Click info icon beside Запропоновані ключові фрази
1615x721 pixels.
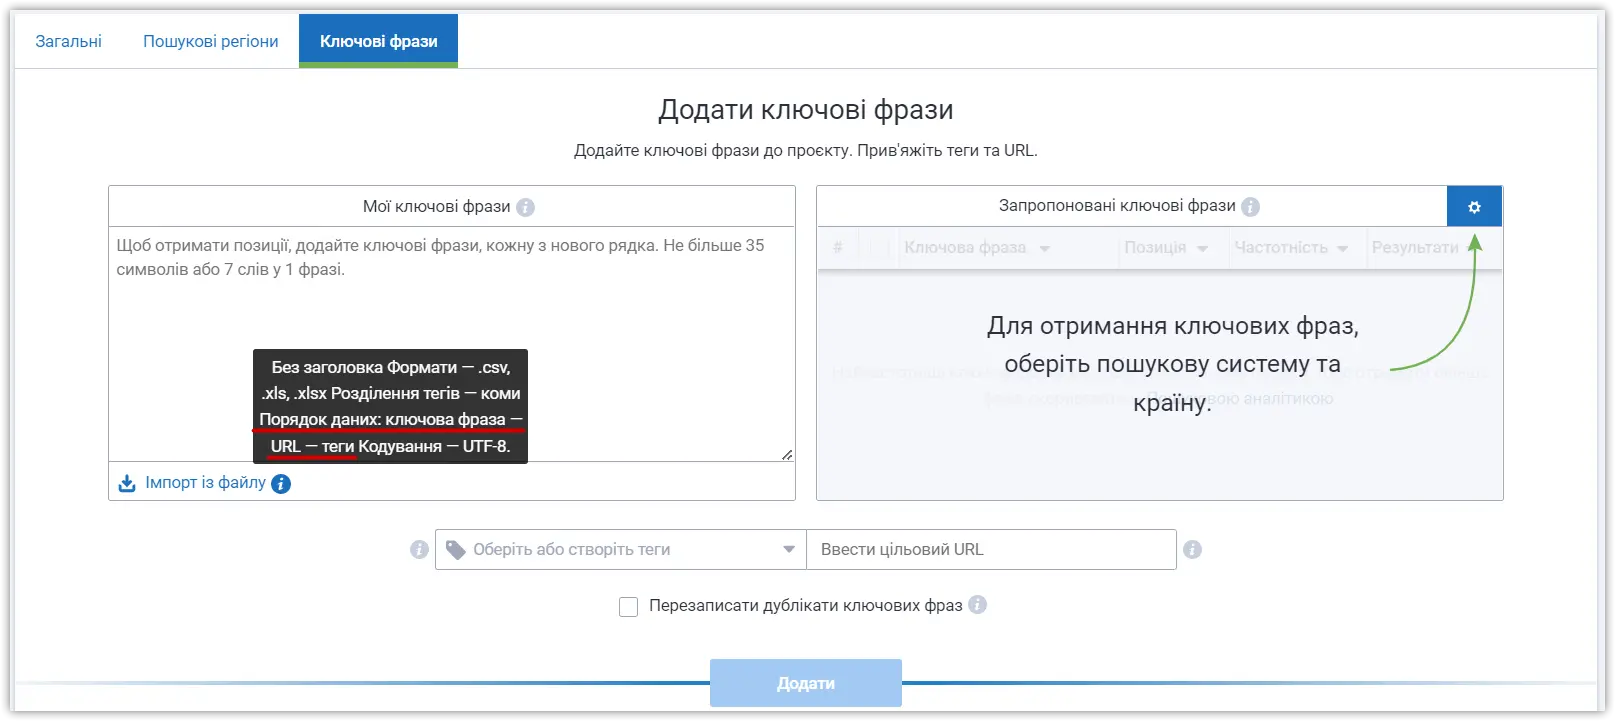(x=1250, y=206)
